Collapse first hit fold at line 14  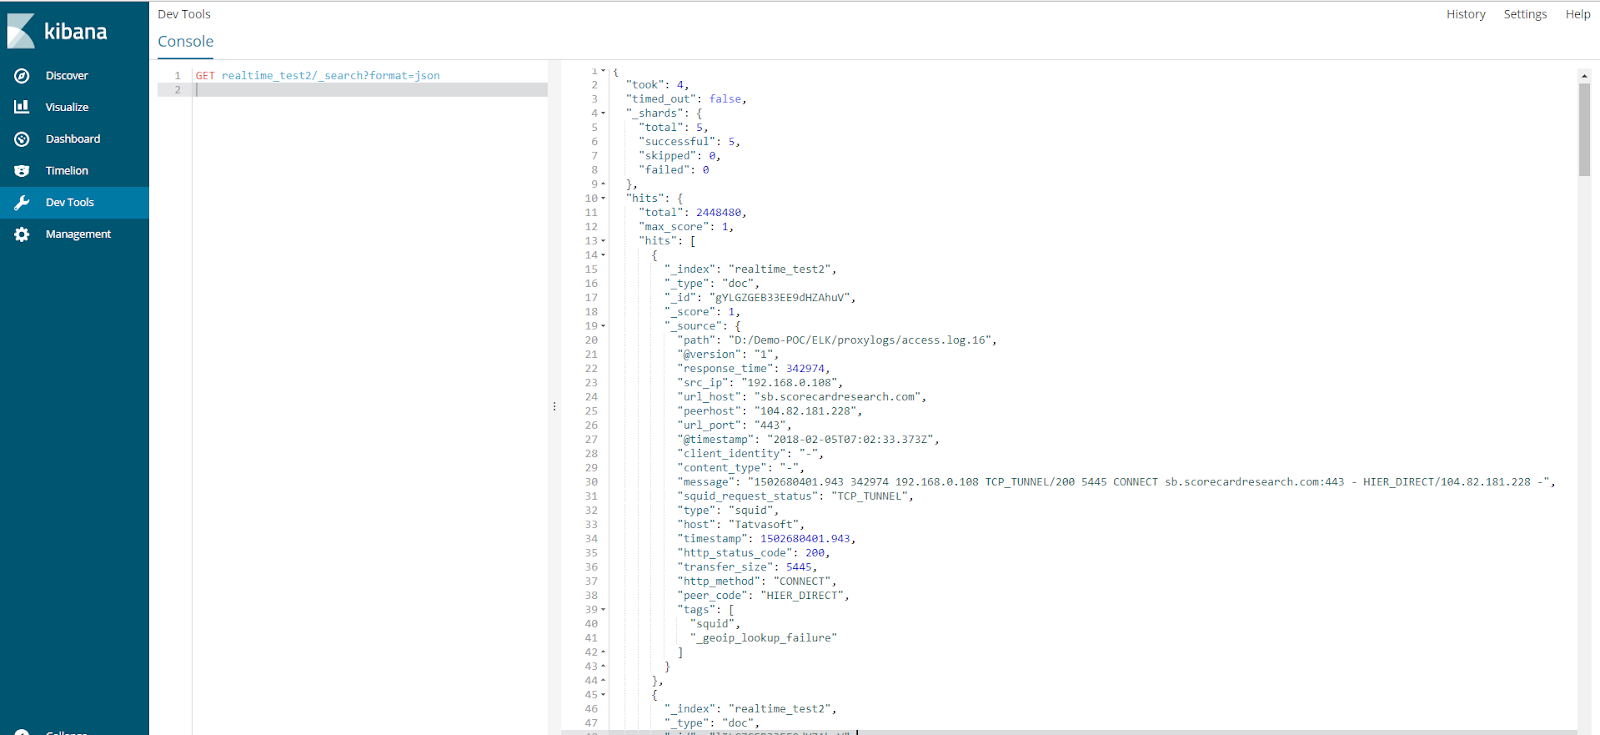[603, 255]
